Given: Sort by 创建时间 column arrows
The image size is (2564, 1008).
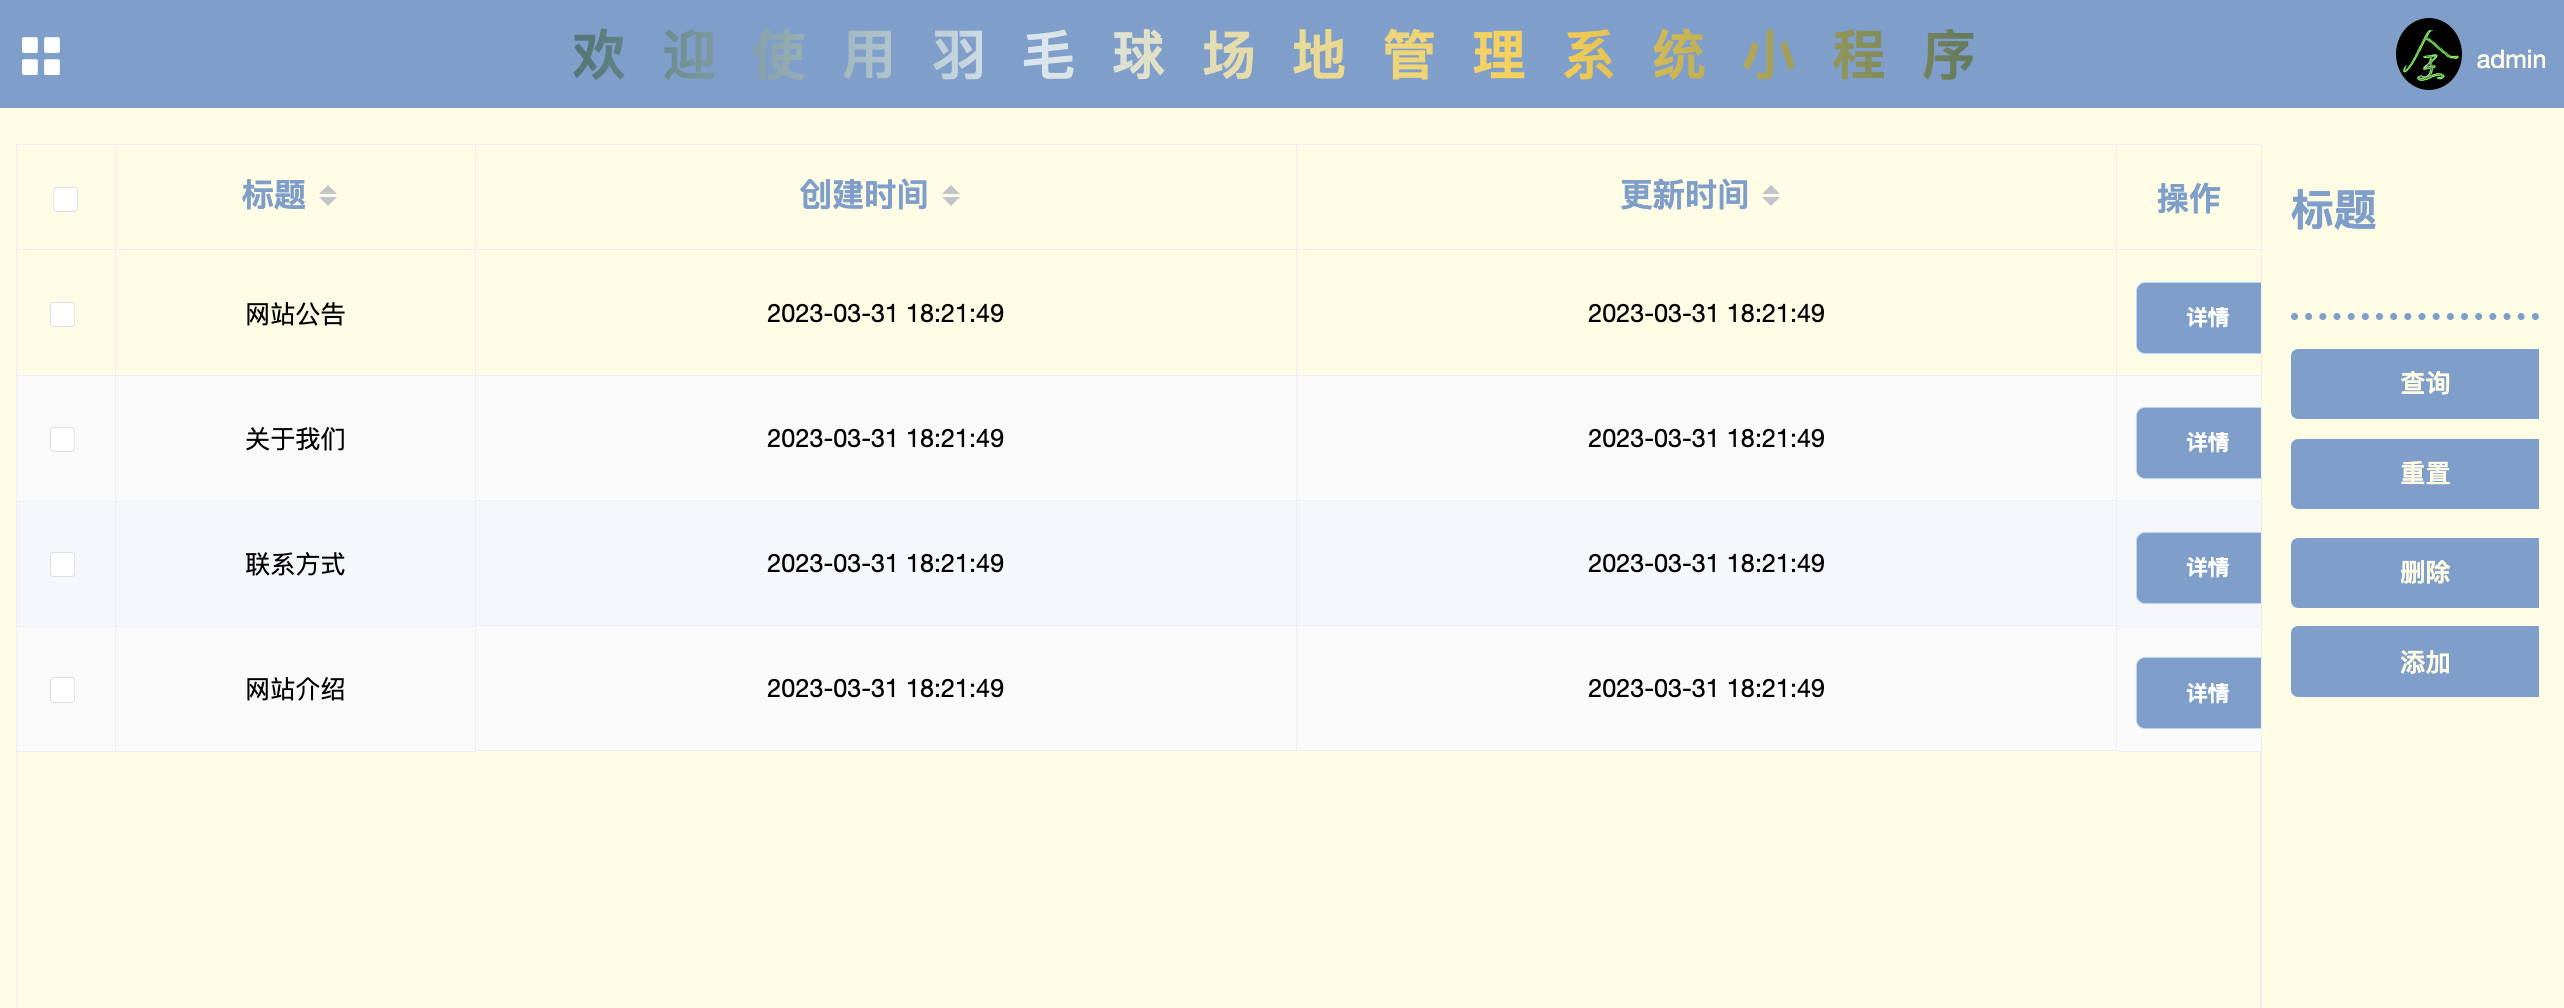Looking at the screenshot, I should (x=951, y=195).
